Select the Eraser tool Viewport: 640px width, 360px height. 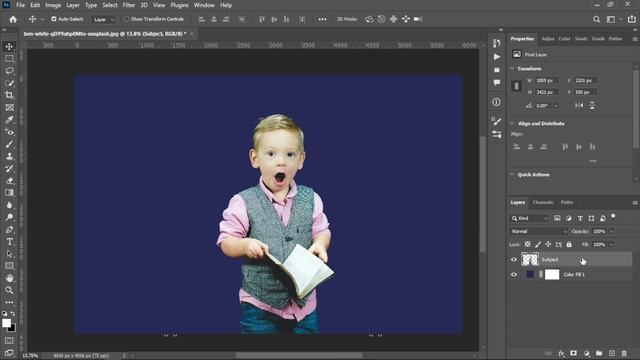pos(9,181)
